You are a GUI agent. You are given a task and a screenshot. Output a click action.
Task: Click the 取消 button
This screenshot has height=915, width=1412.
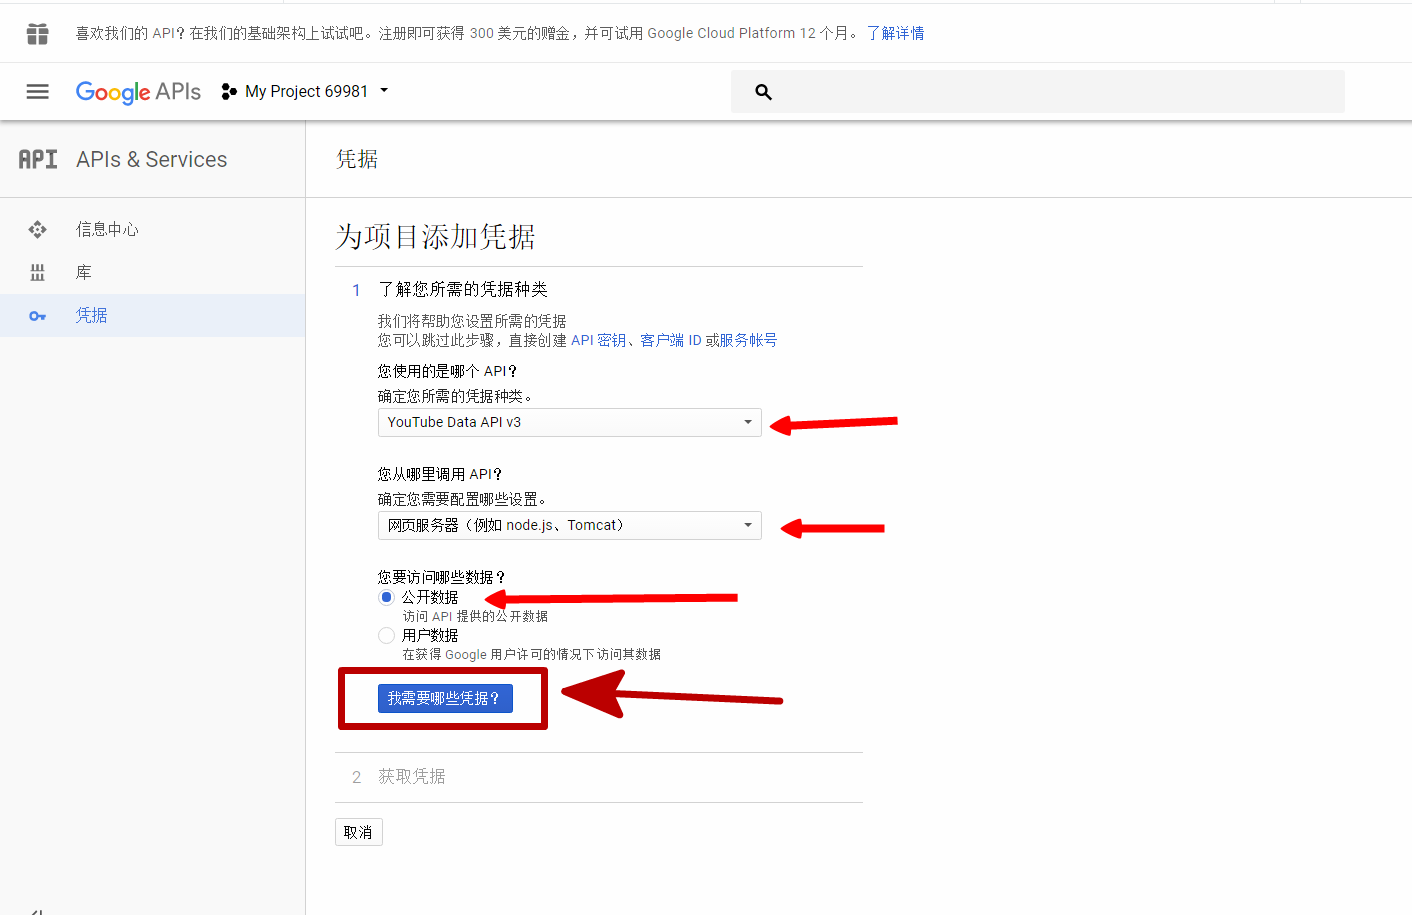(358, 832)
